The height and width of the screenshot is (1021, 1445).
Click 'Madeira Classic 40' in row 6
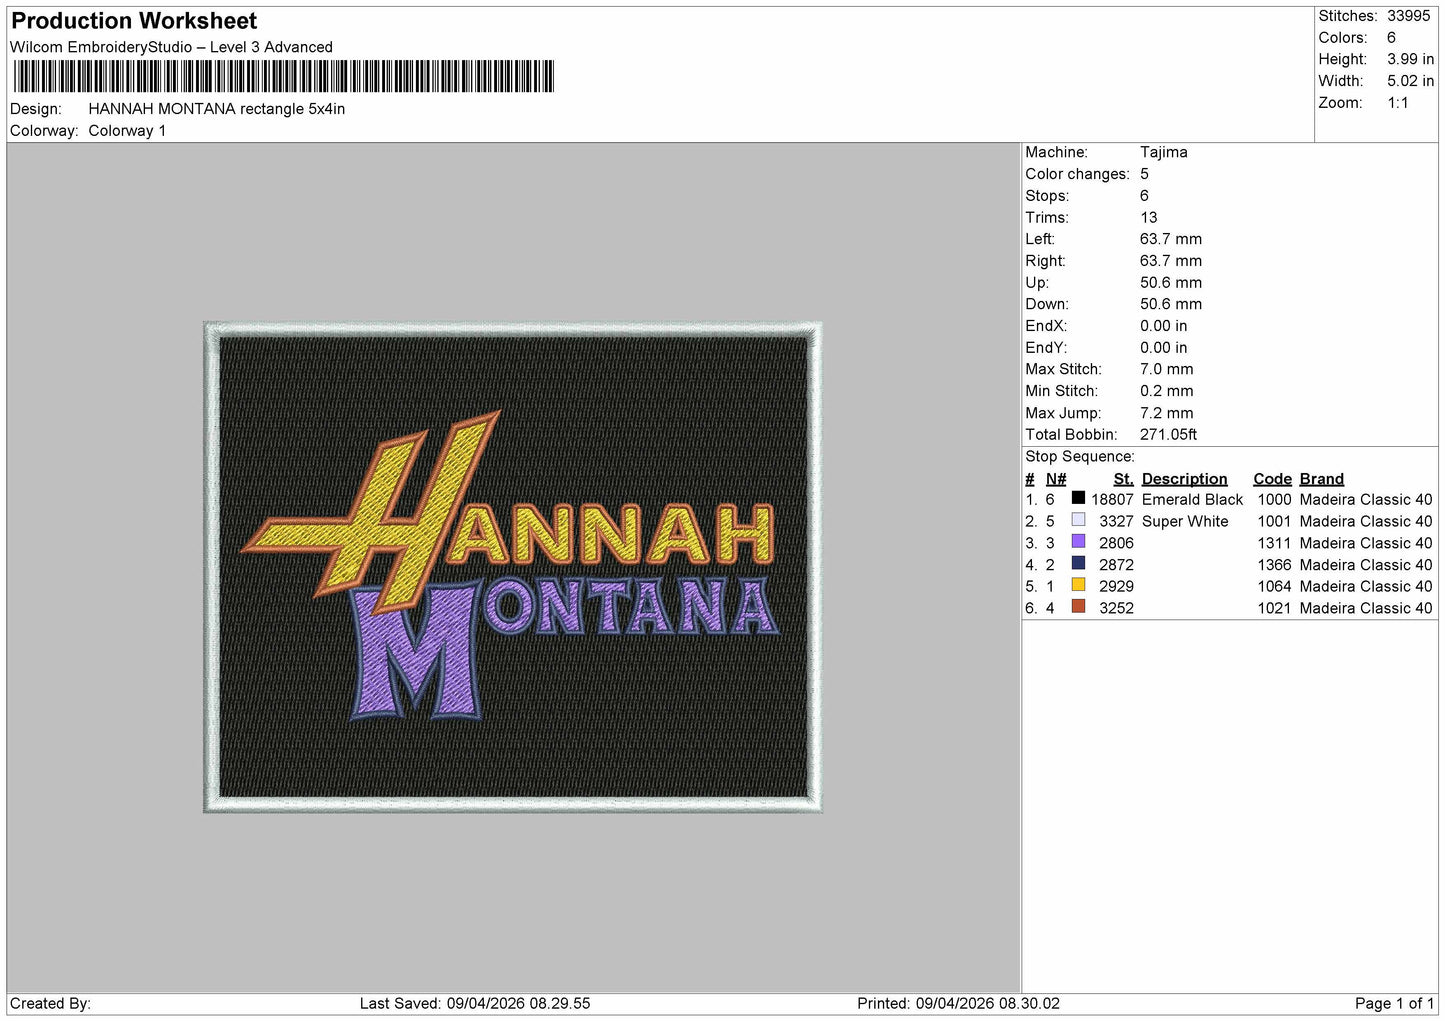point(1366,608)
